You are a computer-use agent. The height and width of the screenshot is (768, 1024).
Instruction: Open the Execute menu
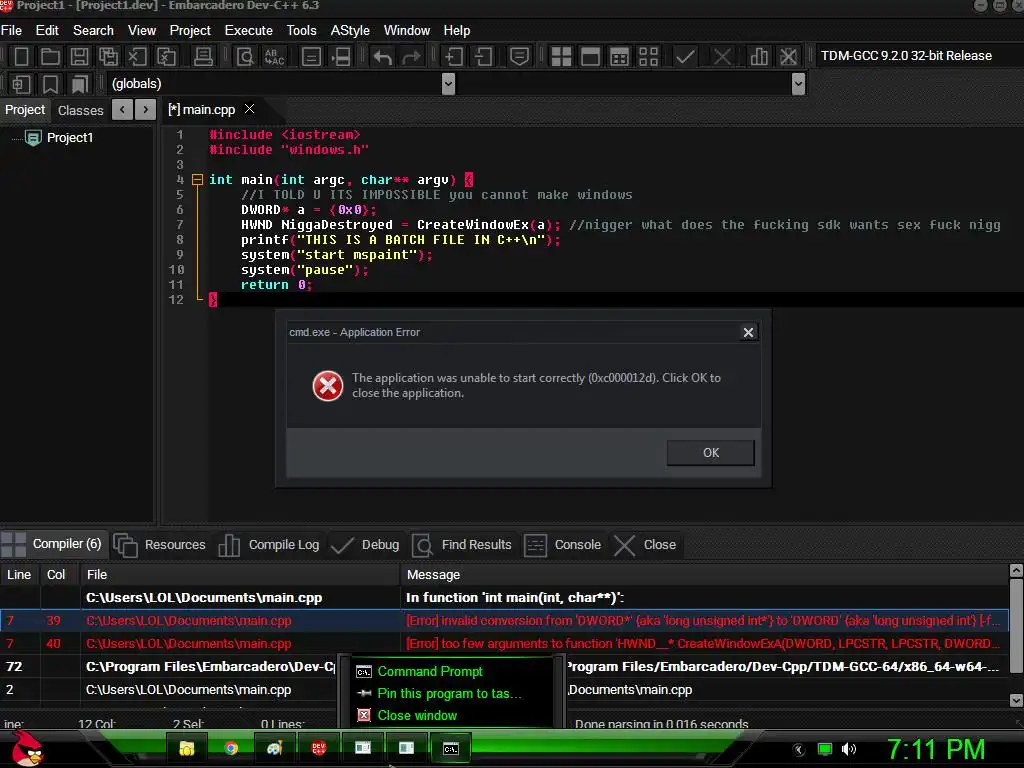click(248, 31)
